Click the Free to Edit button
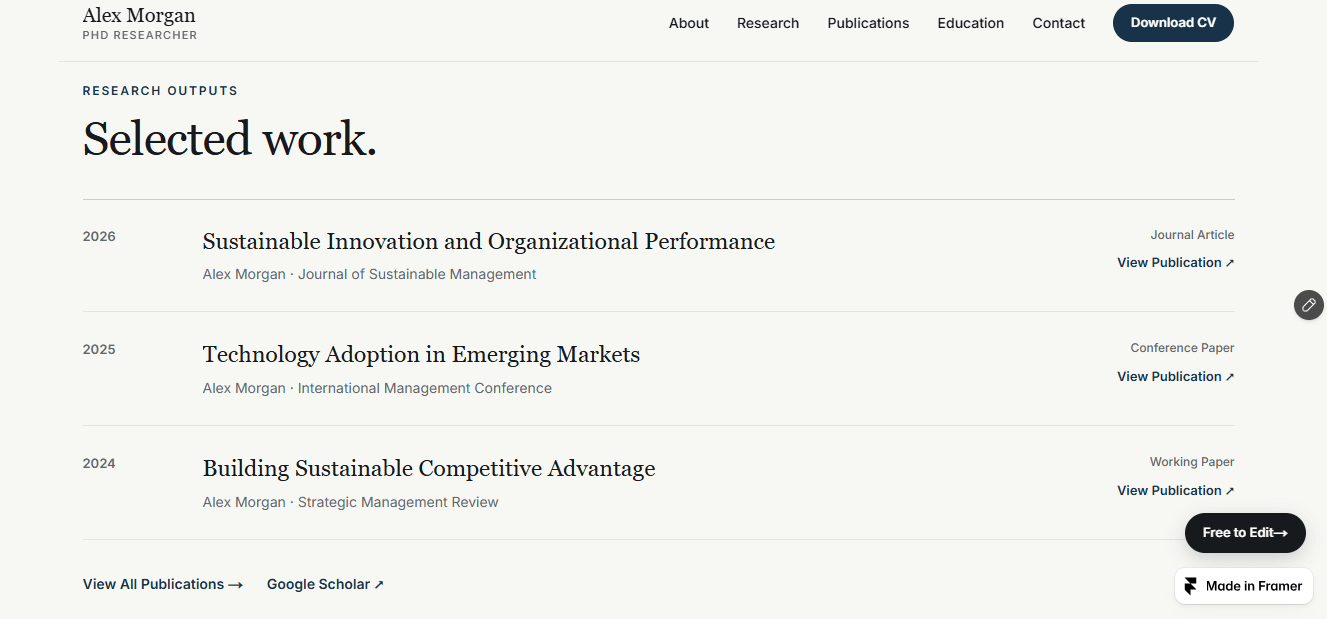This screenshot has height=619, width=1327. (1245, 533)
